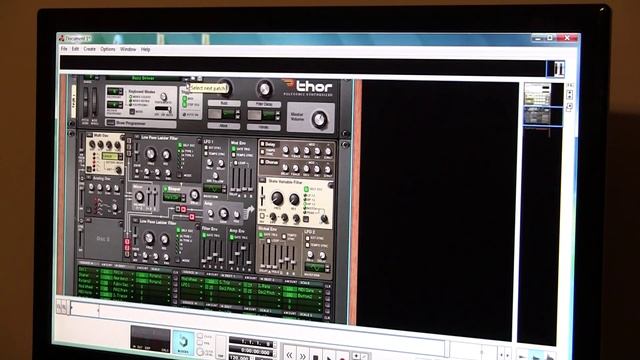Click the transport Fast Forward button
Viewport: 640px width, 360px height.
tap(303, 355)
